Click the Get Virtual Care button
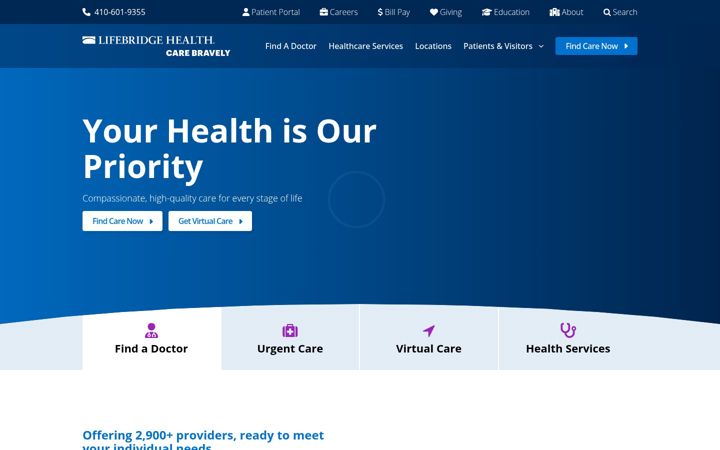Viewport: 720px width, 450px height. pos(210,221)
